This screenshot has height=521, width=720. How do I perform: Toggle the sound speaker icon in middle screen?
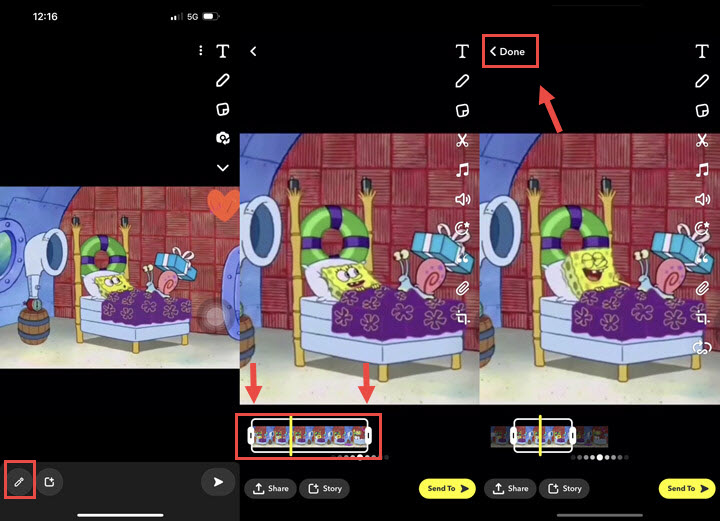coord(463,199)
